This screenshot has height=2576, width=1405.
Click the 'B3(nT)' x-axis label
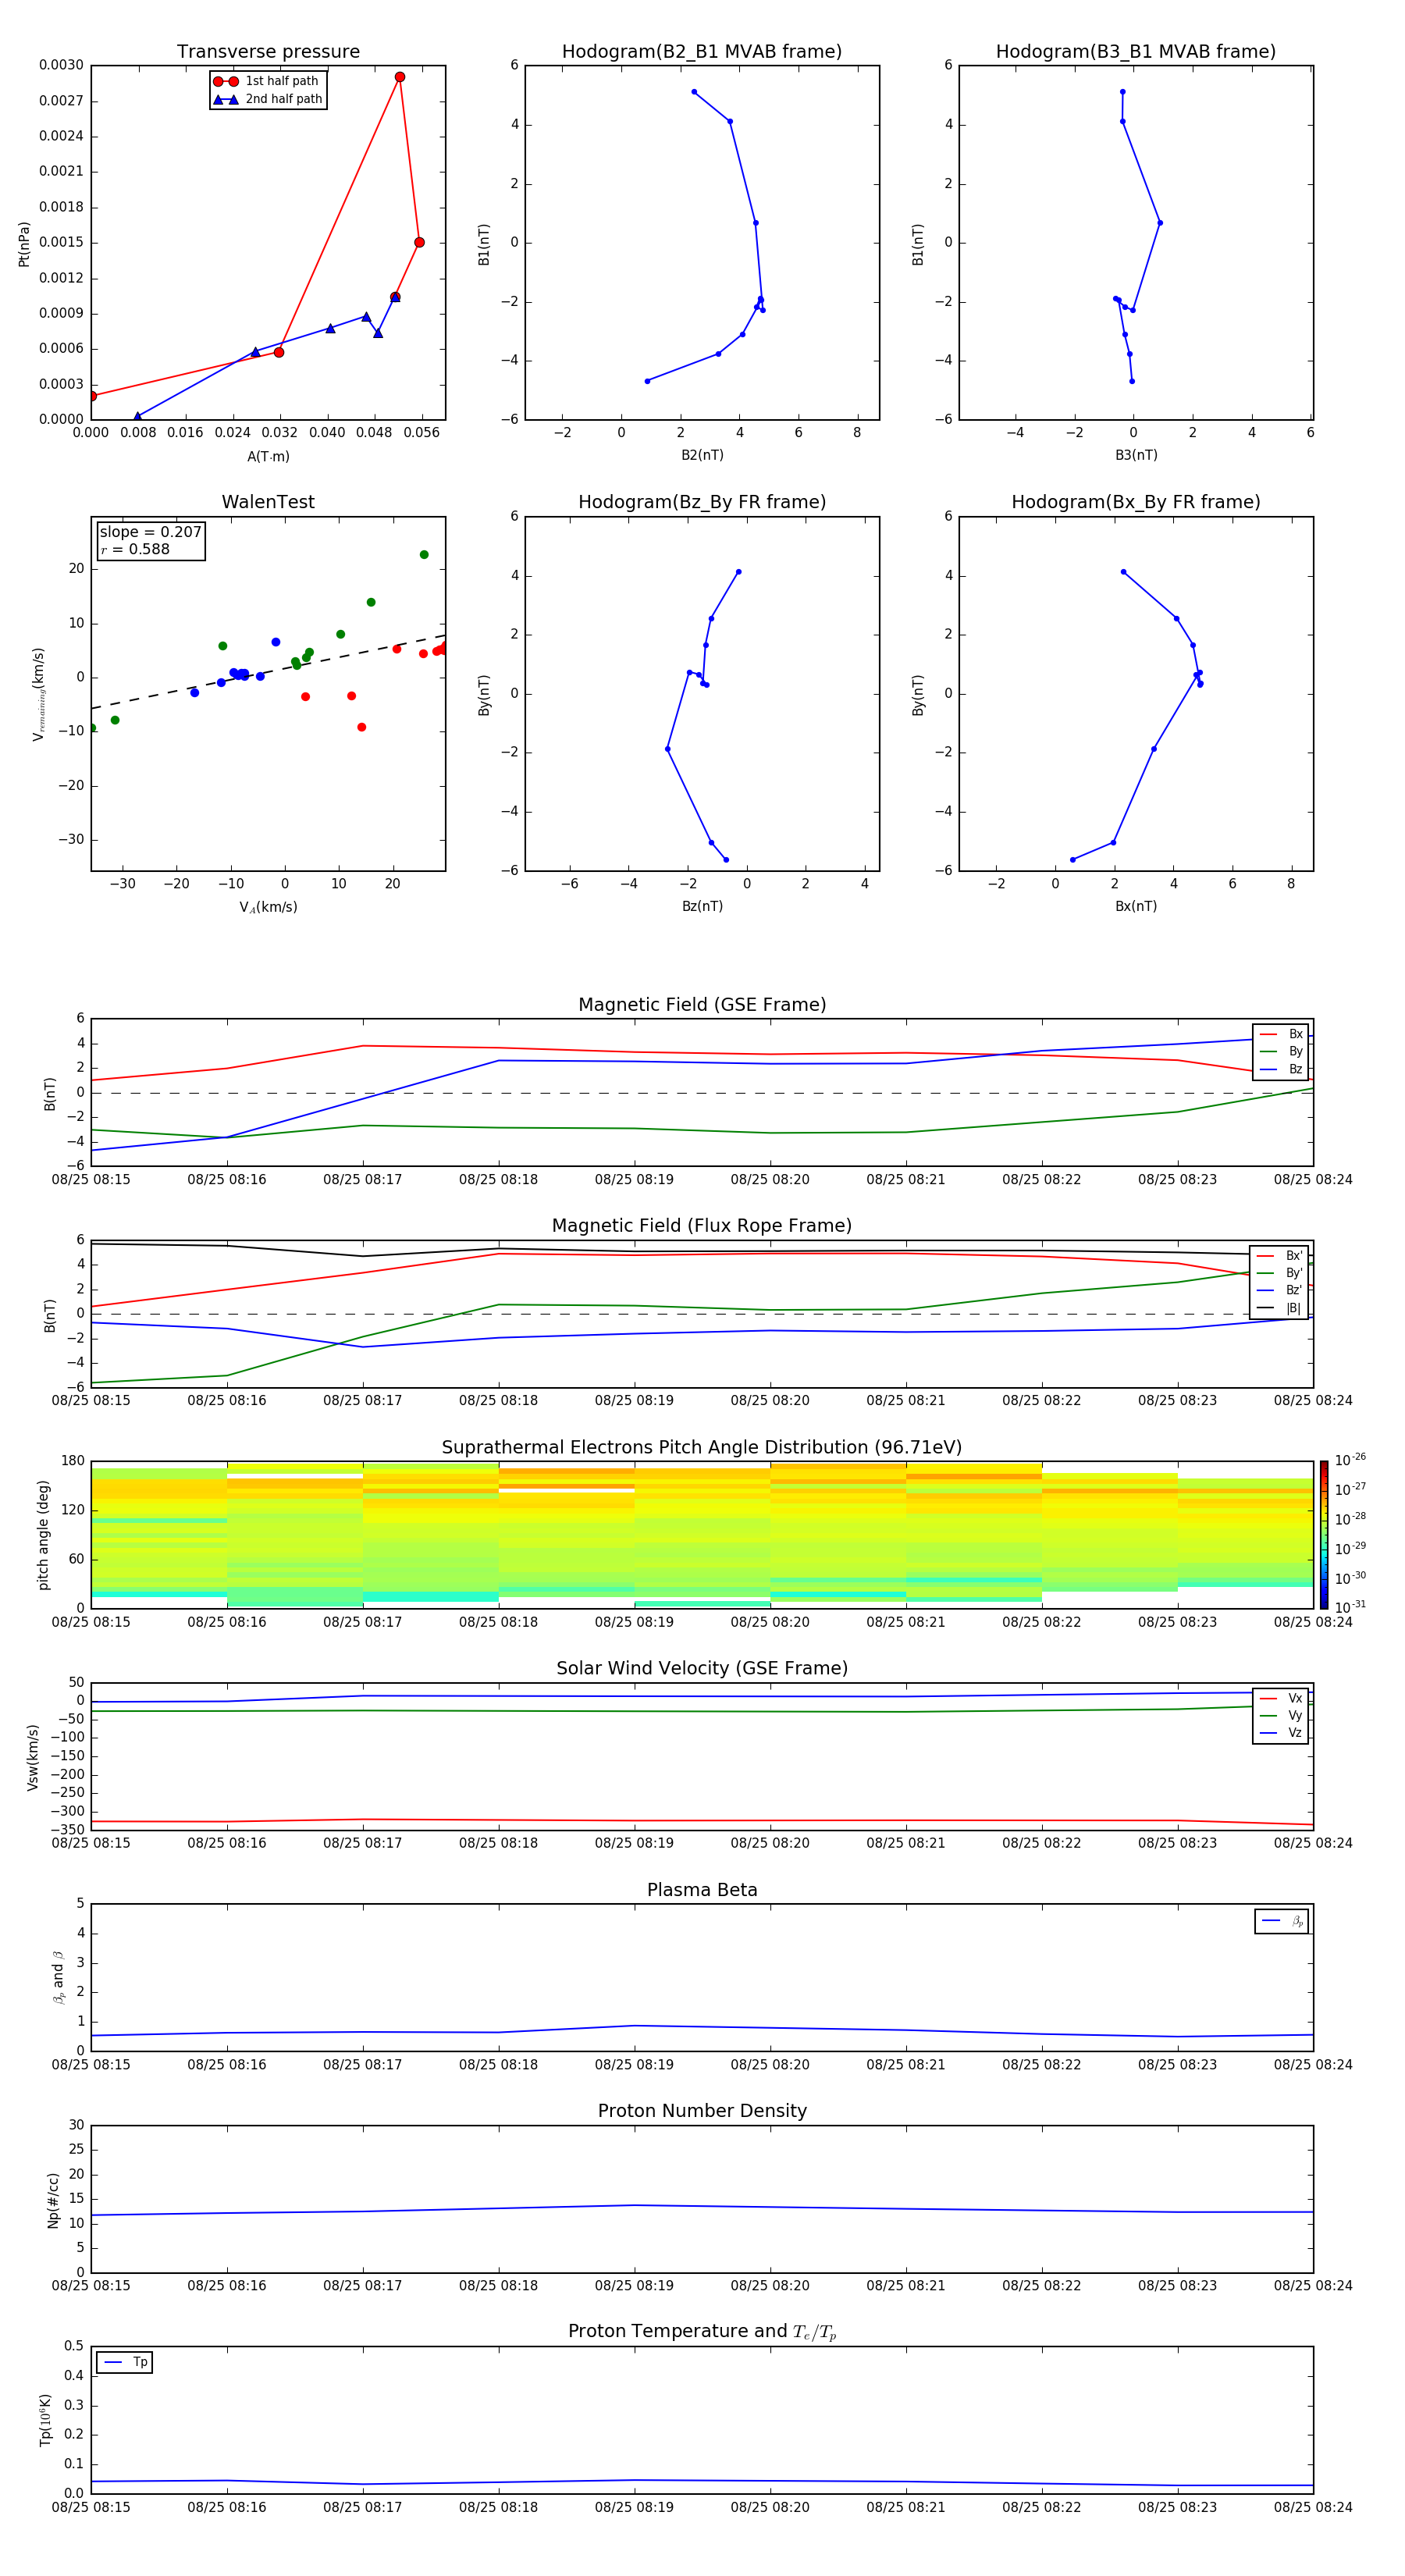tap(1136, 455)
